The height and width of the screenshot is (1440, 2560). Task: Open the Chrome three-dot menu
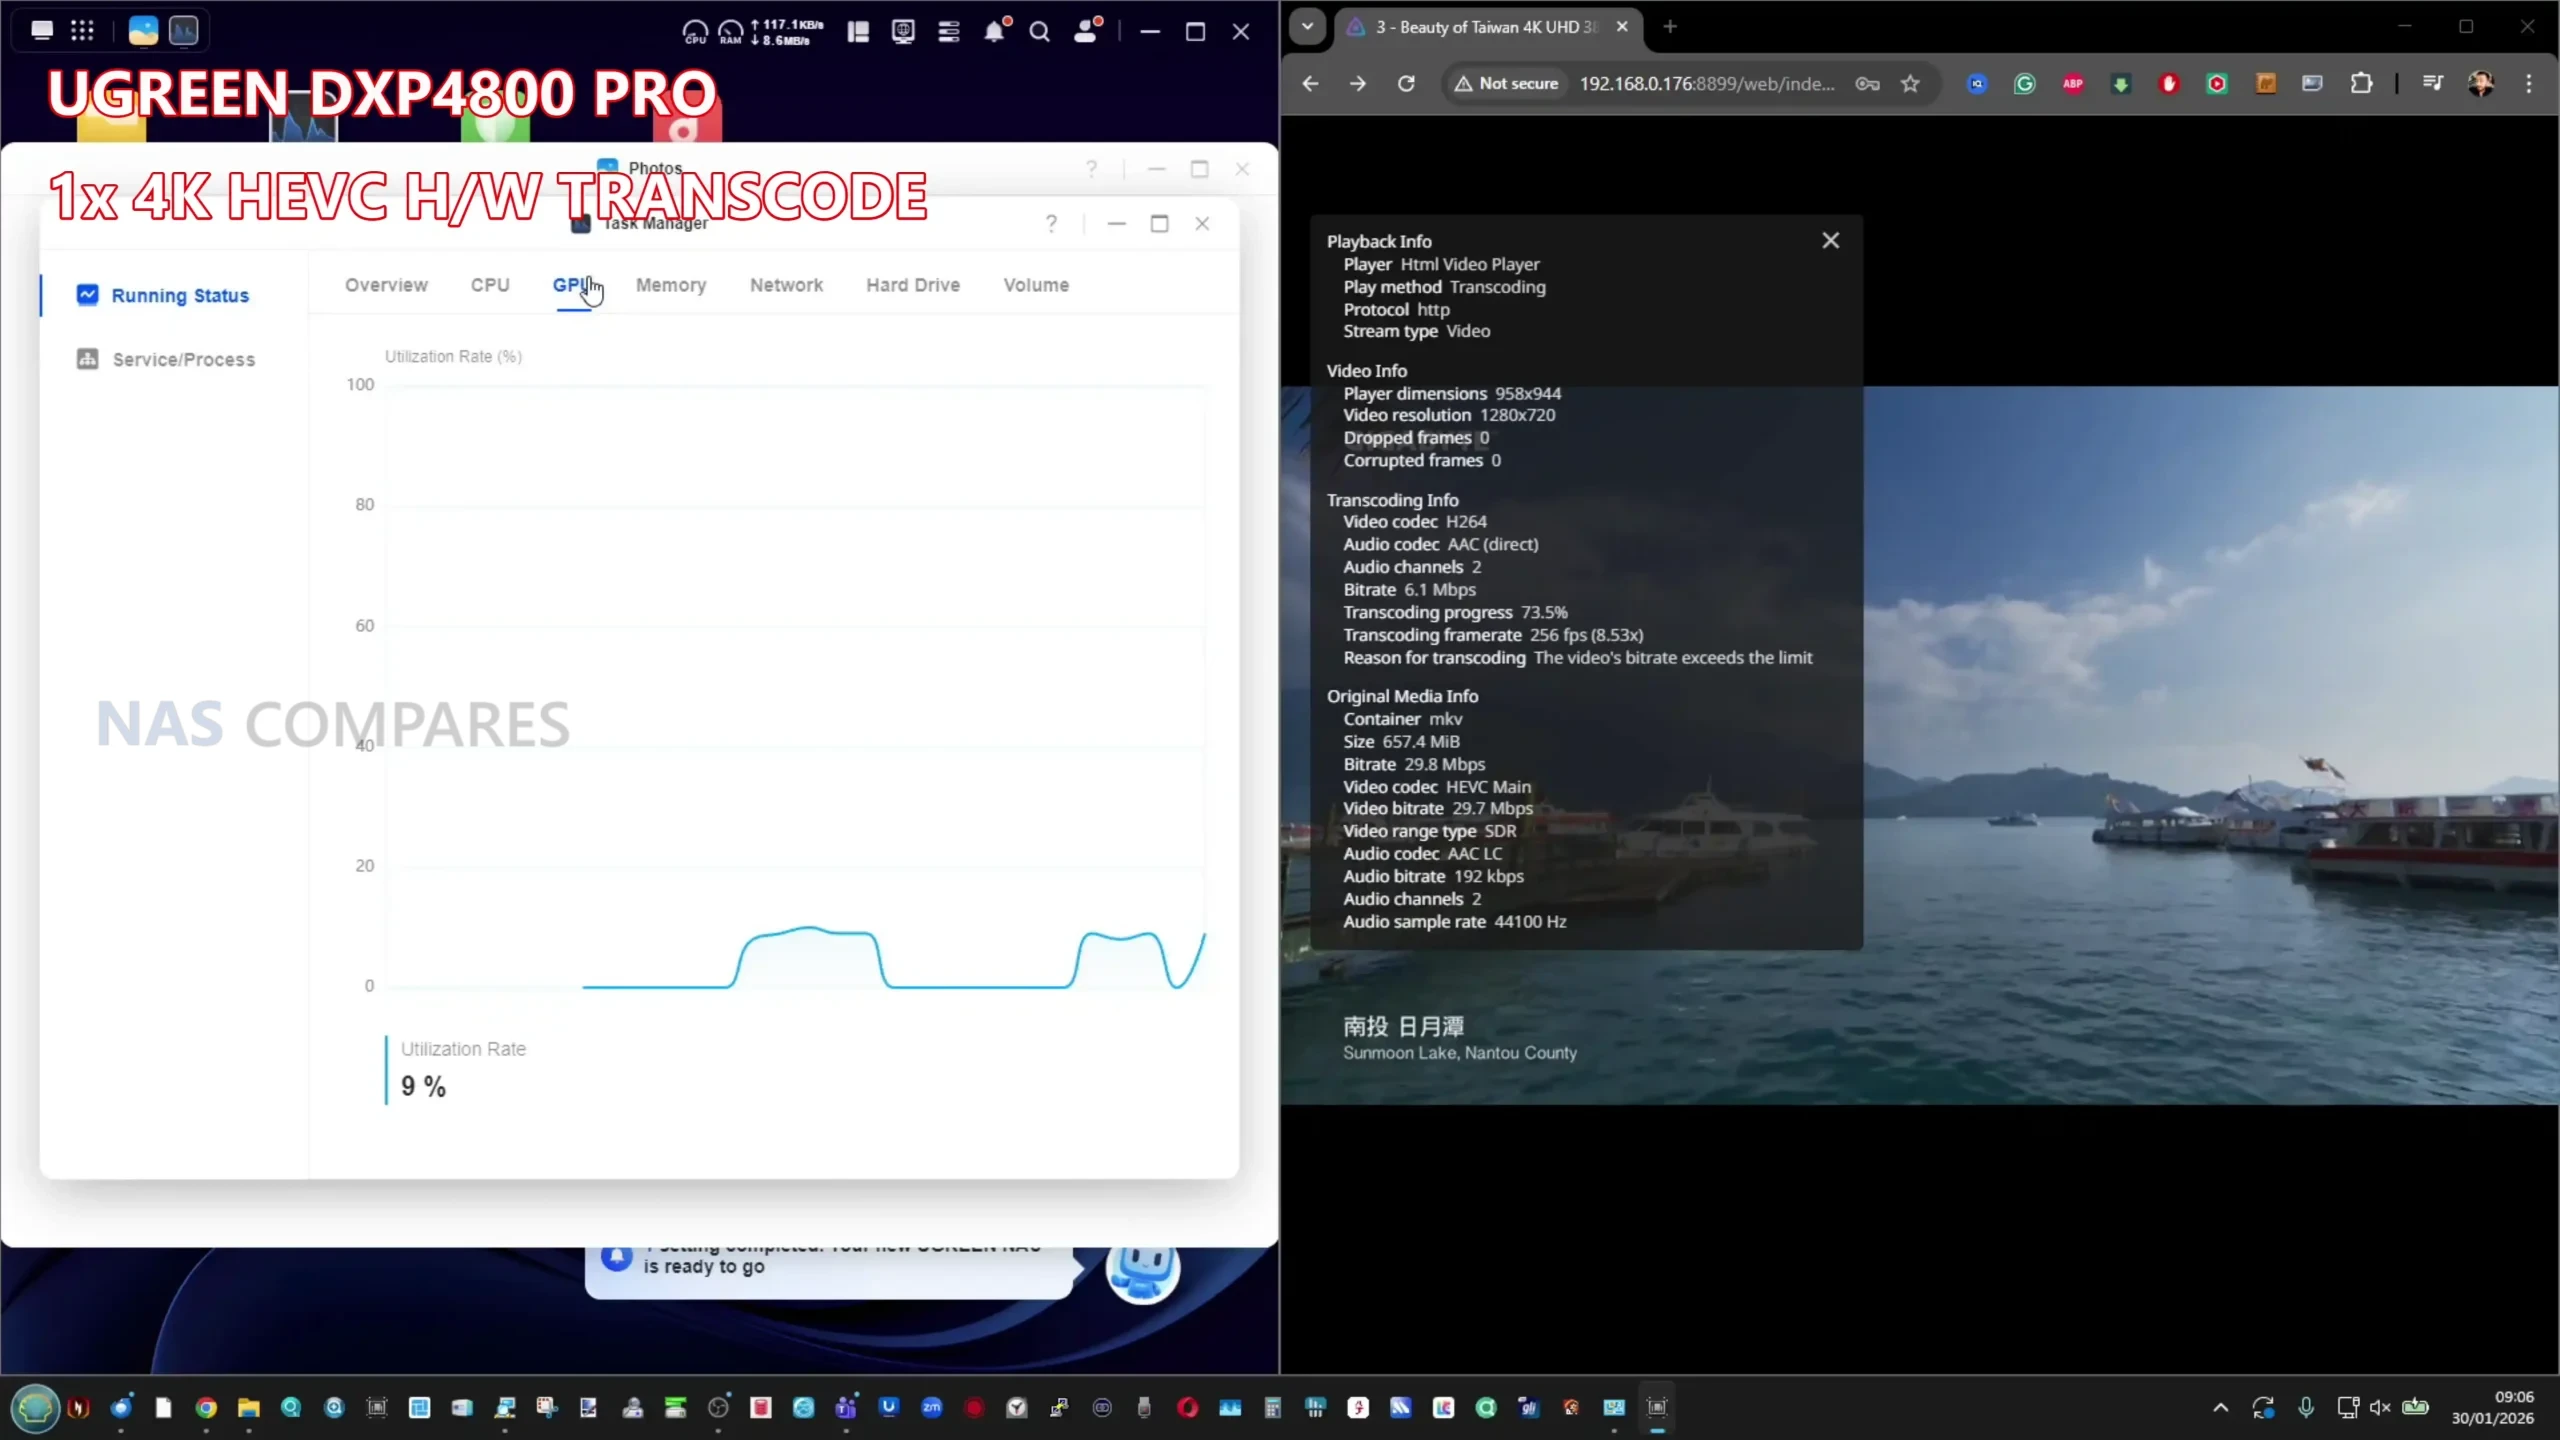(2529, 84)
